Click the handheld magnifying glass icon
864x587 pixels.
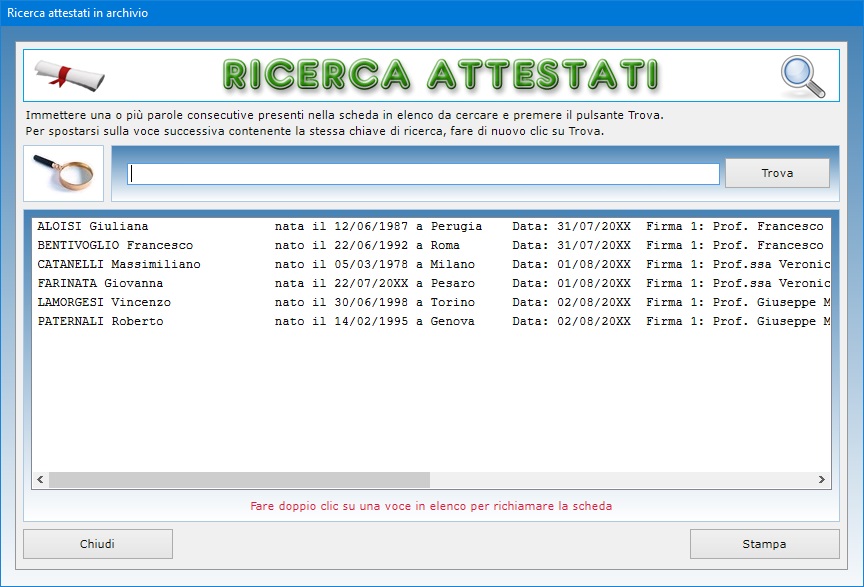click(x=63, y=173)
